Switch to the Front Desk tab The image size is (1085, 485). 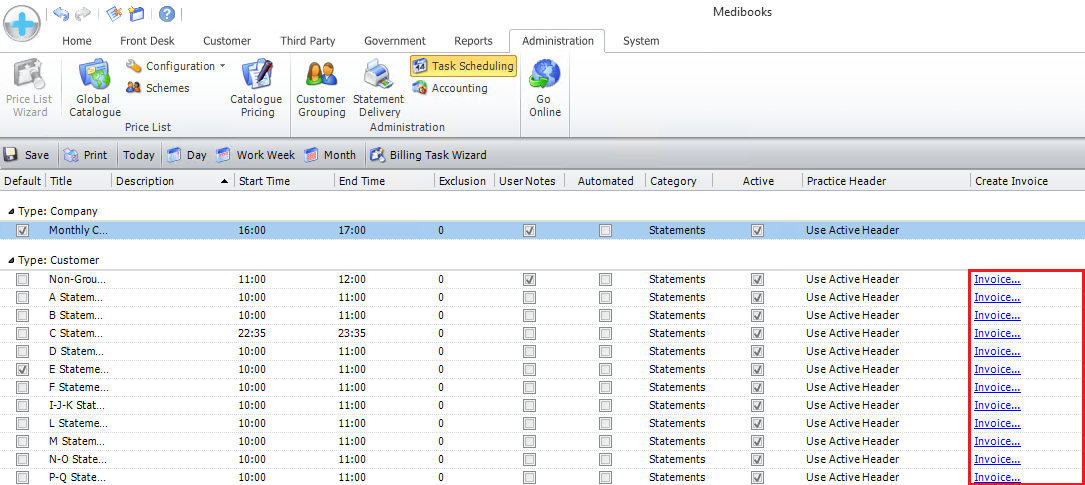click(147, 41)
